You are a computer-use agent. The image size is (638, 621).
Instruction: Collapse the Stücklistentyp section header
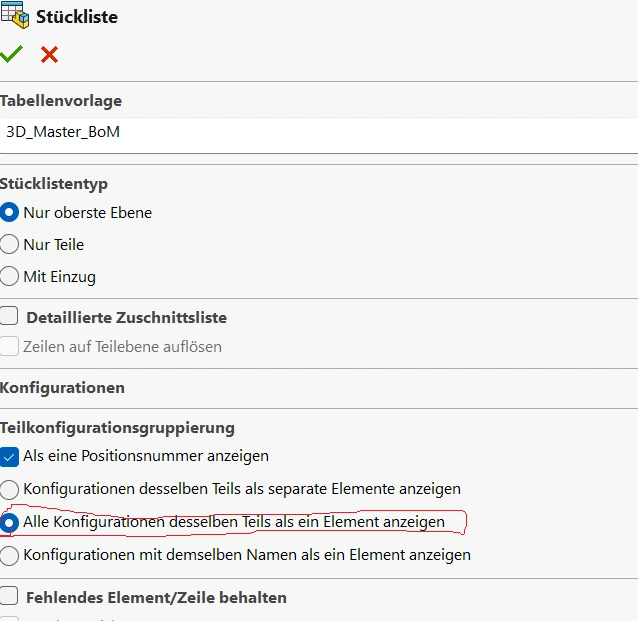coord(54,184)
